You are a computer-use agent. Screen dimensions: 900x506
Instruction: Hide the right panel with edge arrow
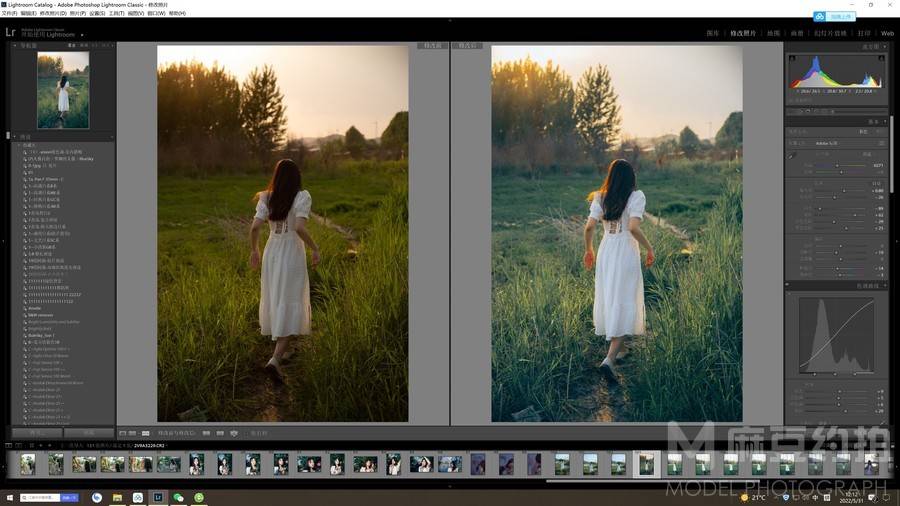click(x=897, y=241)
